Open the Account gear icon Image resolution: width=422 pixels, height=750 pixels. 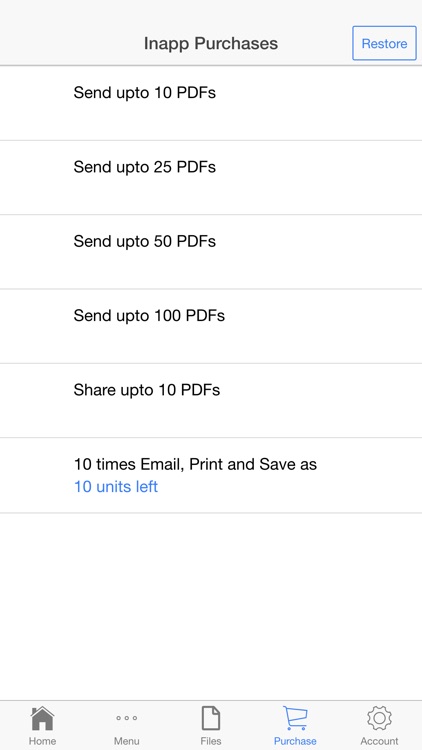coord(379,718)
